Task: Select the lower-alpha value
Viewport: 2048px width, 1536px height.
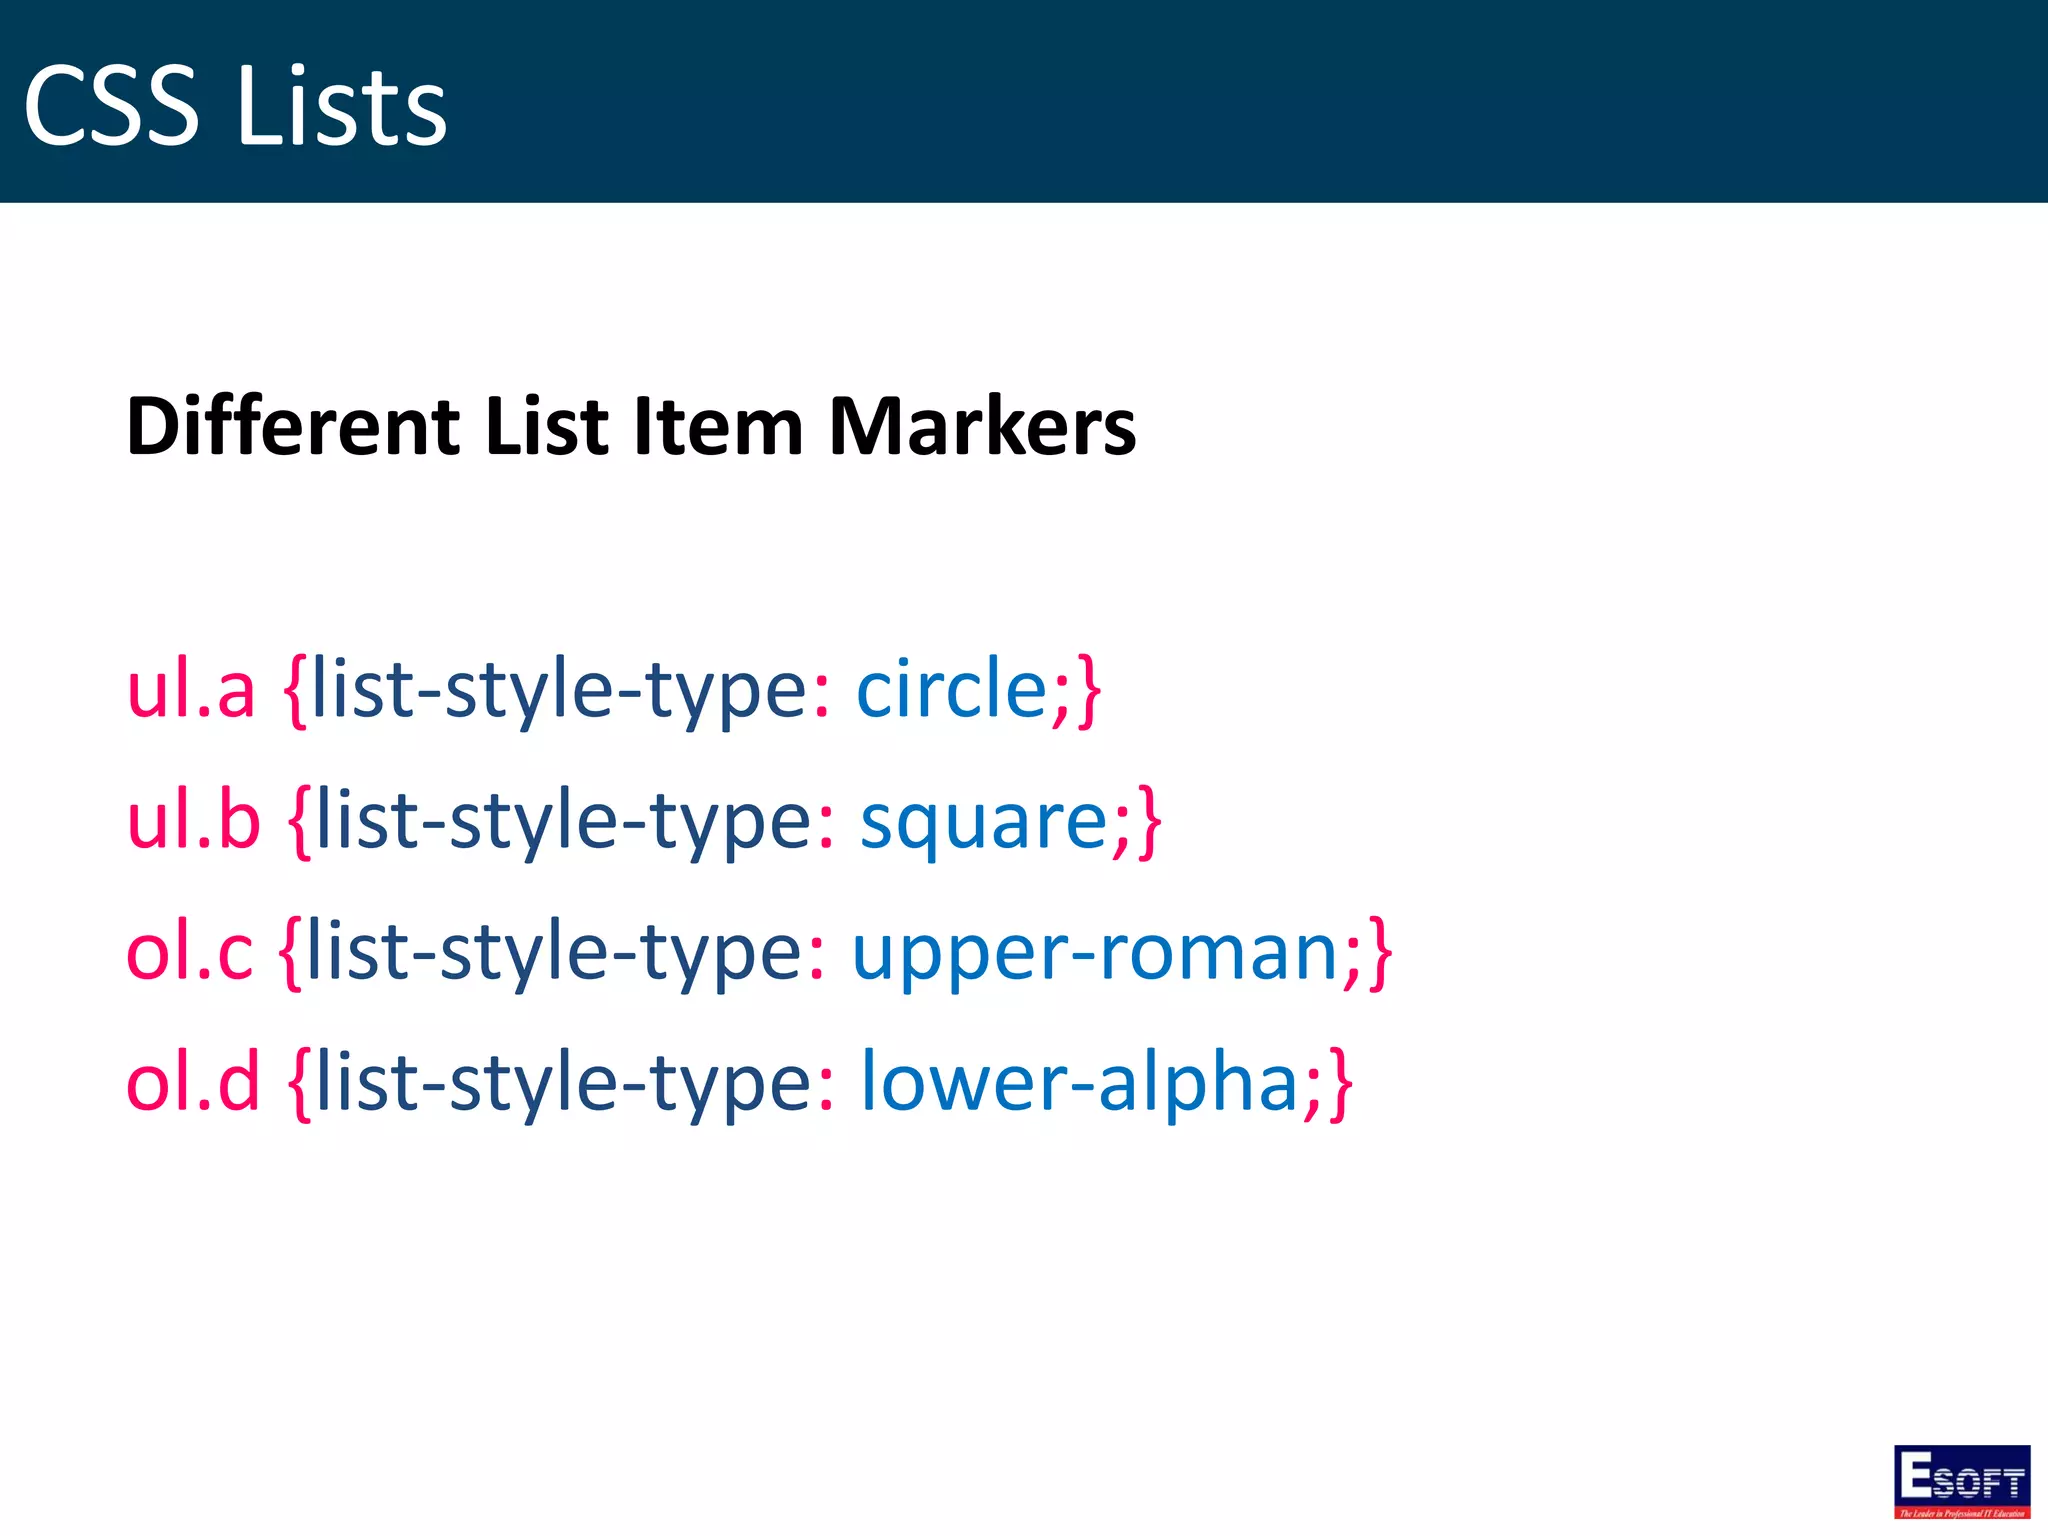Action: (1078, 1083)
